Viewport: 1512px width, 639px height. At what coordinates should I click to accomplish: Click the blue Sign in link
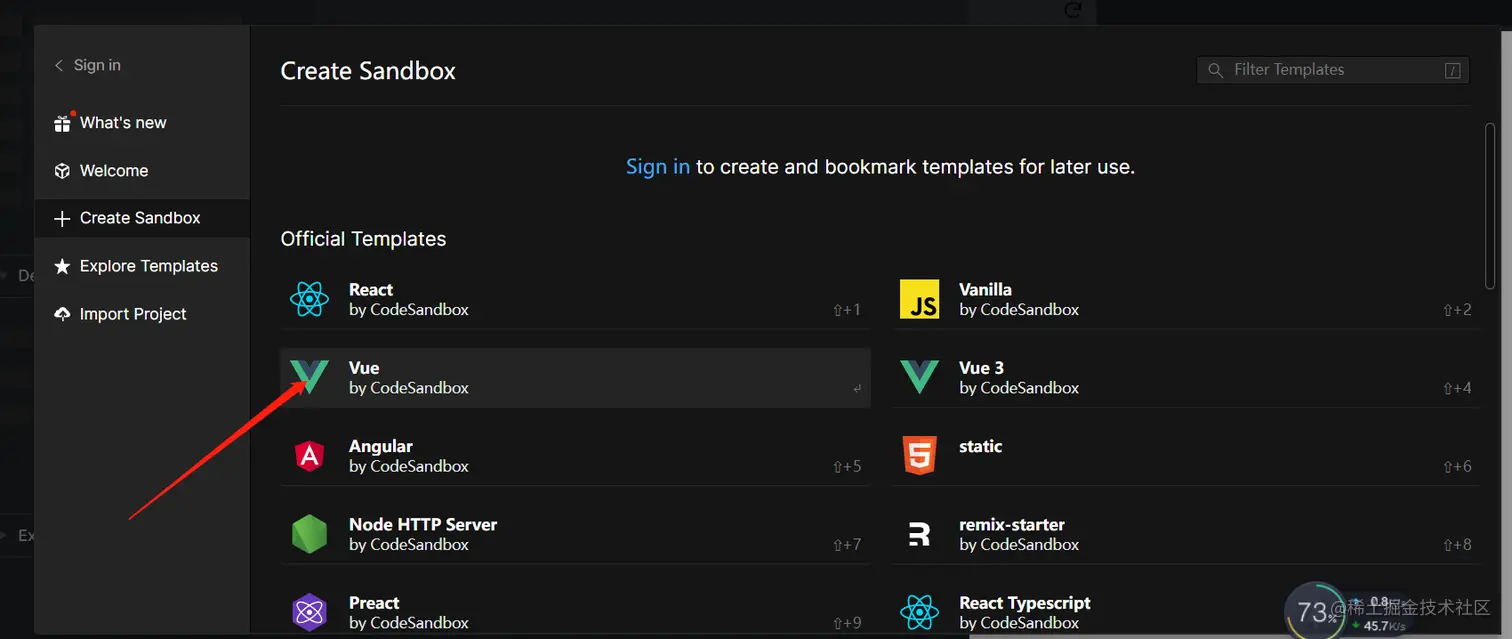[x=658, y=167]
